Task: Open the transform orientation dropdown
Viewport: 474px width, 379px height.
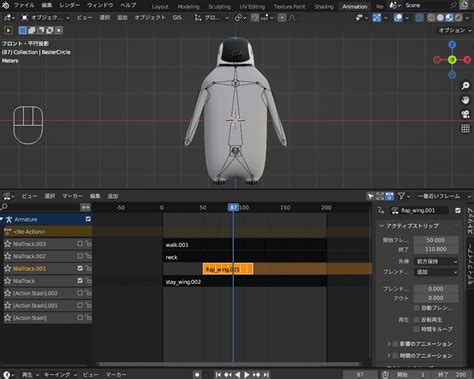Action: (x=212, y=18)
